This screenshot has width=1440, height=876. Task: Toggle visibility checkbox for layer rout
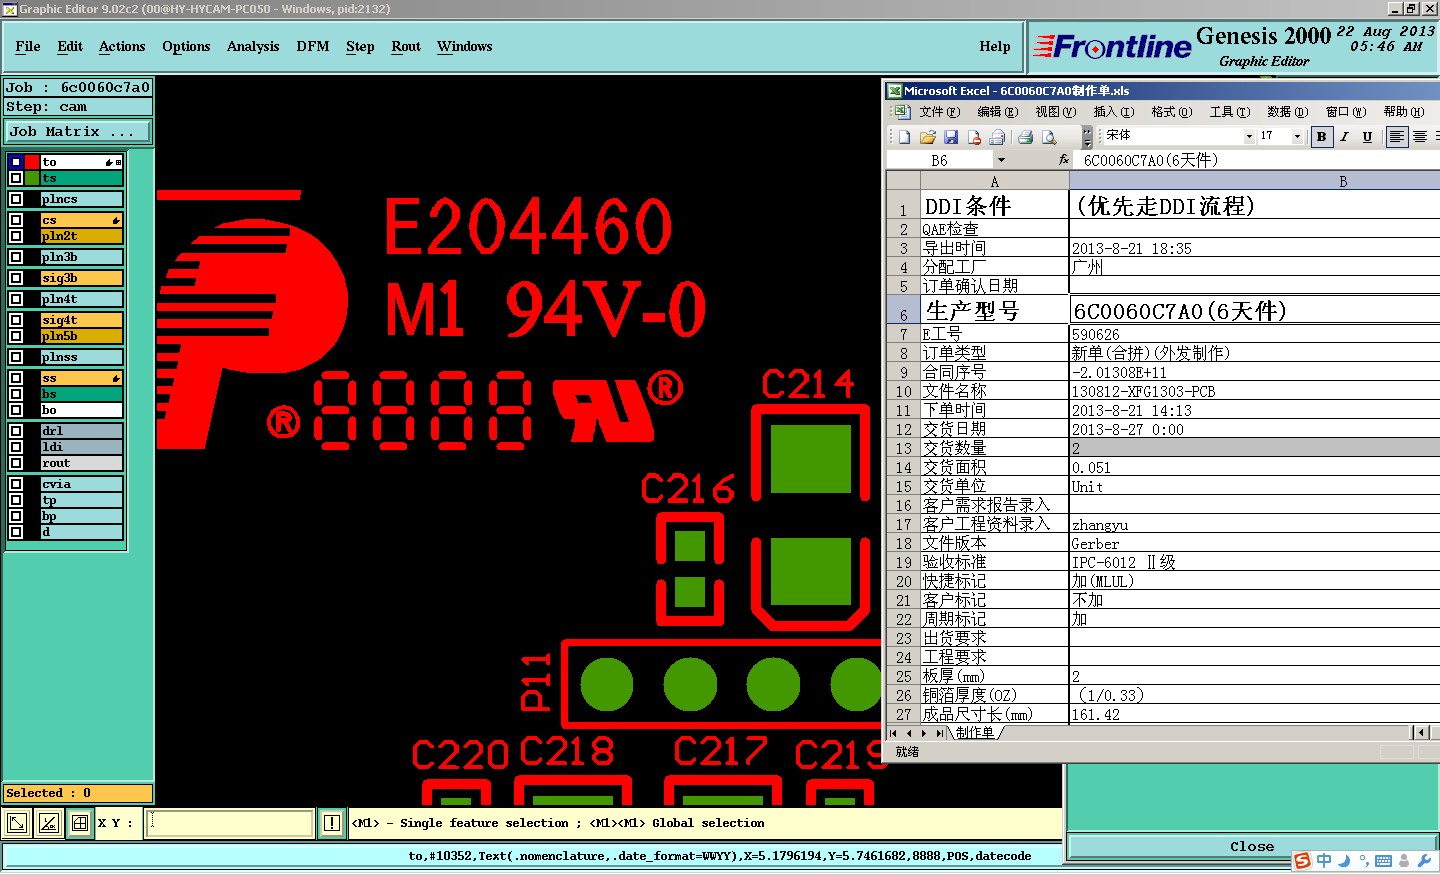[x=16, y=463]
